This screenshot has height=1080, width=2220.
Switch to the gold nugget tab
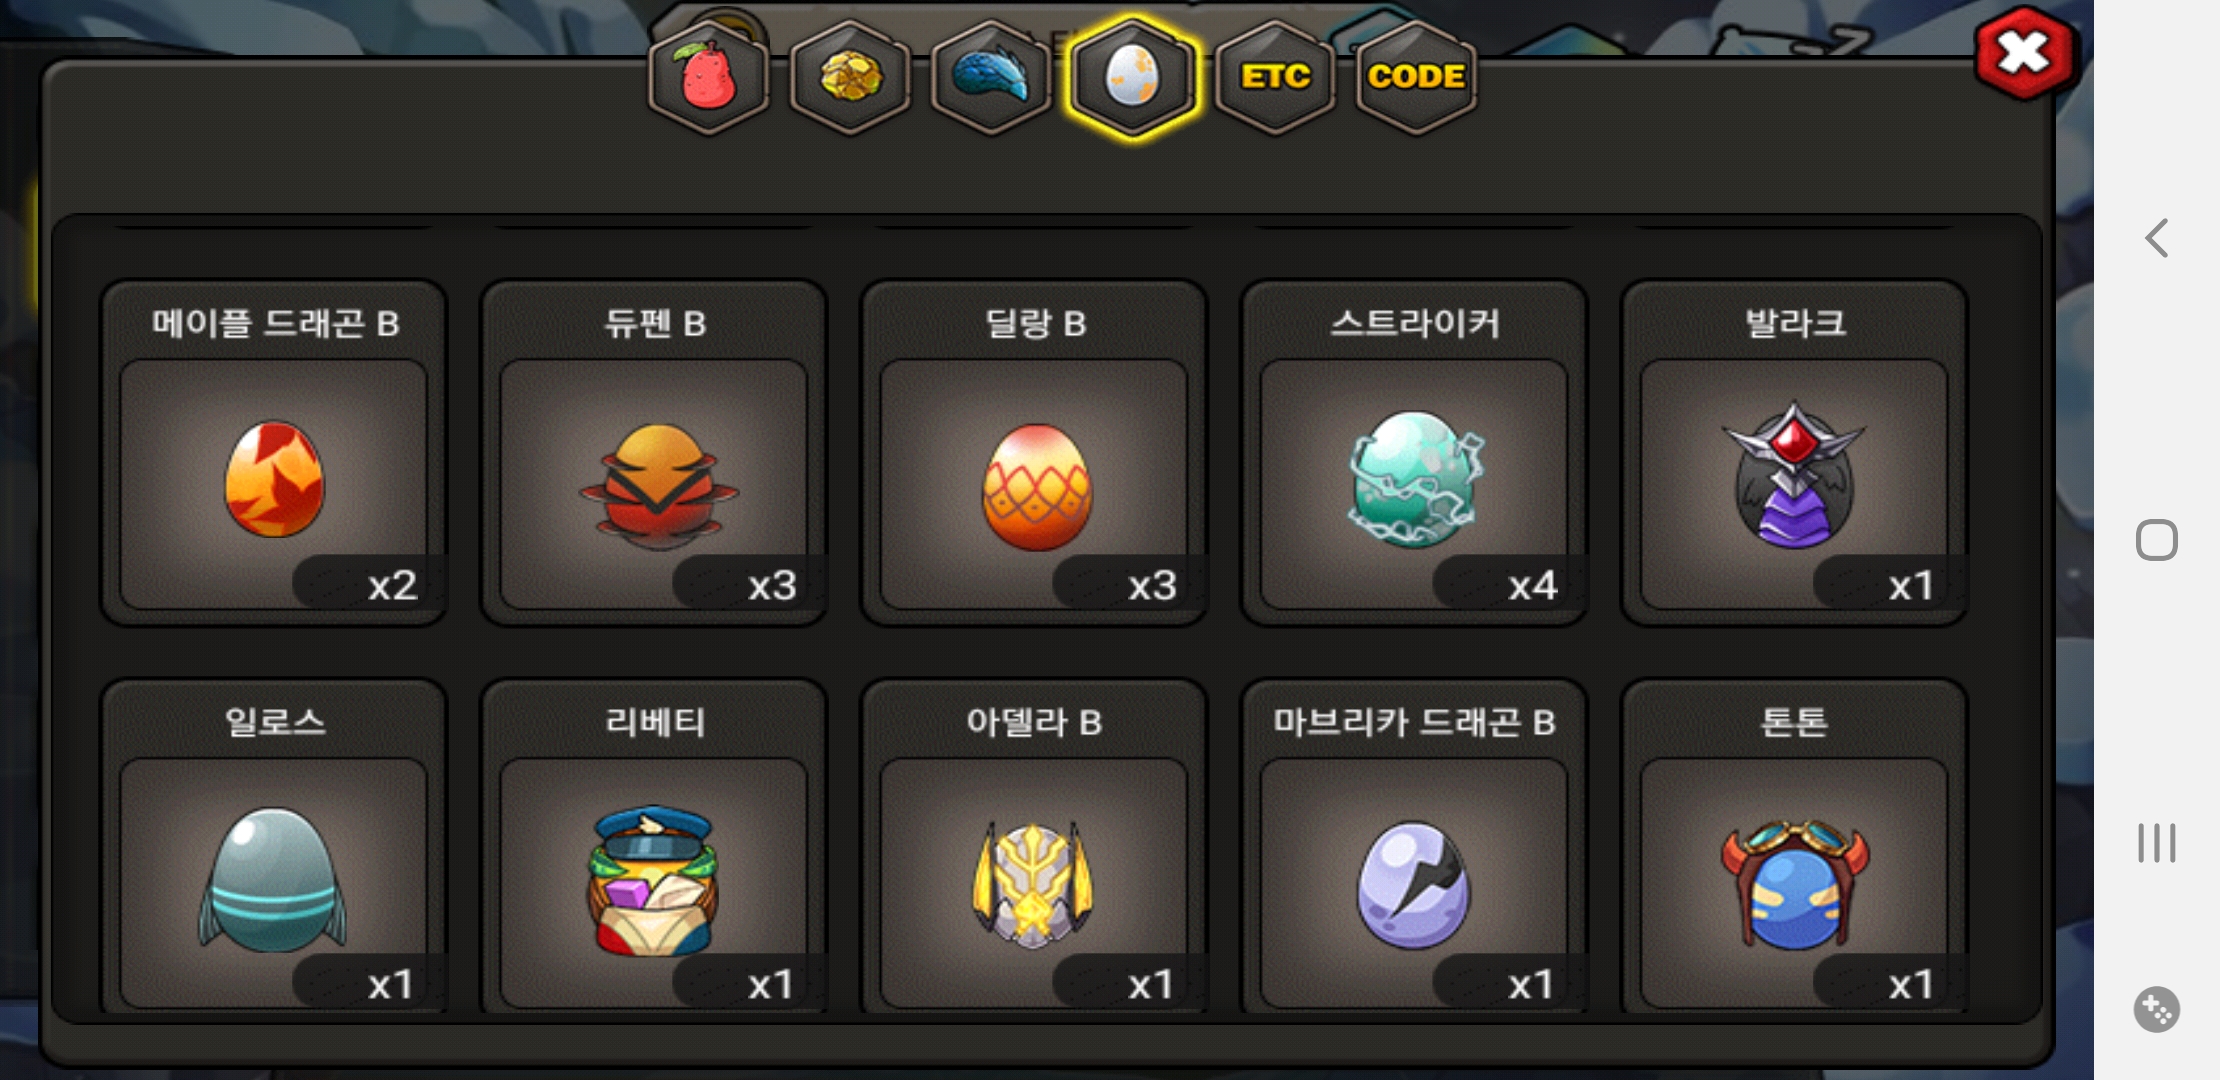click(850, 77)
